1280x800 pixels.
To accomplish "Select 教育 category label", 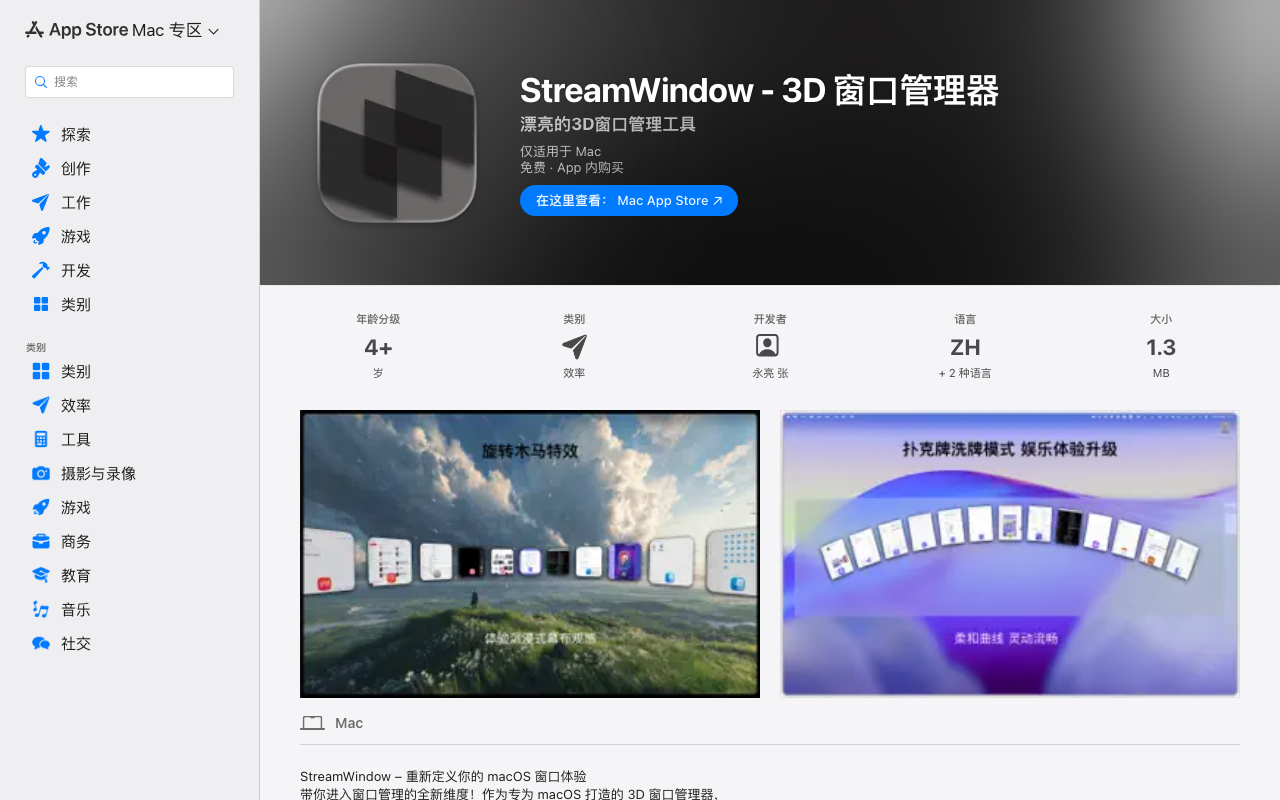I will pyautogui.click(x=76, y=575).
